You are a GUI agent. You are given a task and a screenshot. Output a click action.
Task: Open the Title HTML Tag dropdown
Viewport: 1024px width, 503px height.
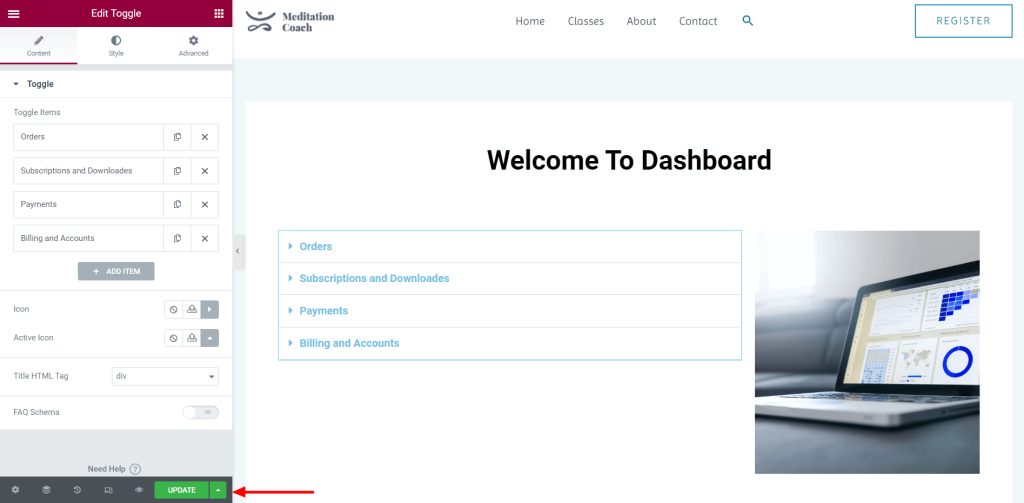tap(165, 377)
